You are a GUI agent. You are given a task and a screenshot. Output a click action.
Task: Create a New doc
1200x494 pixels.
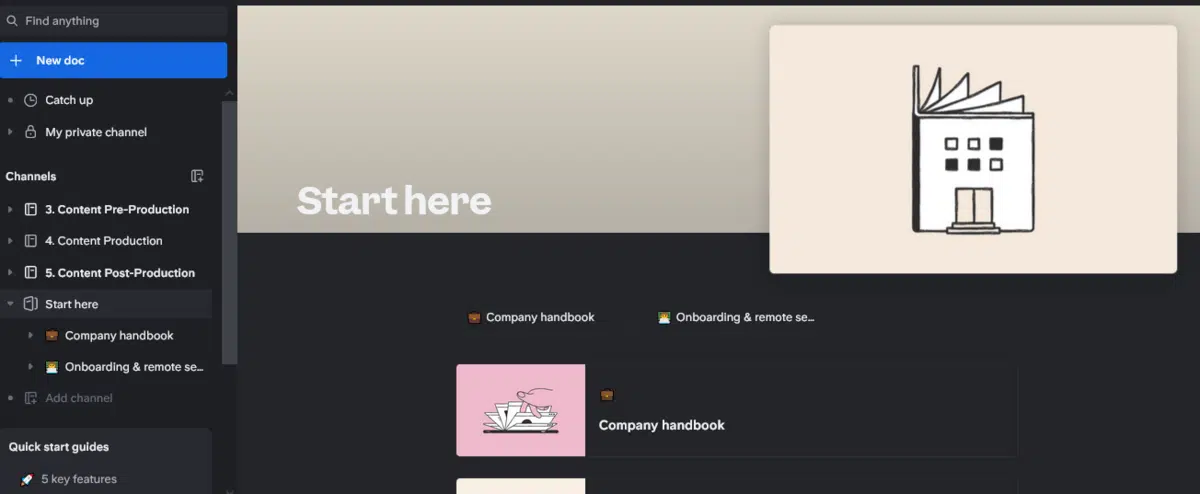point(113,60)
